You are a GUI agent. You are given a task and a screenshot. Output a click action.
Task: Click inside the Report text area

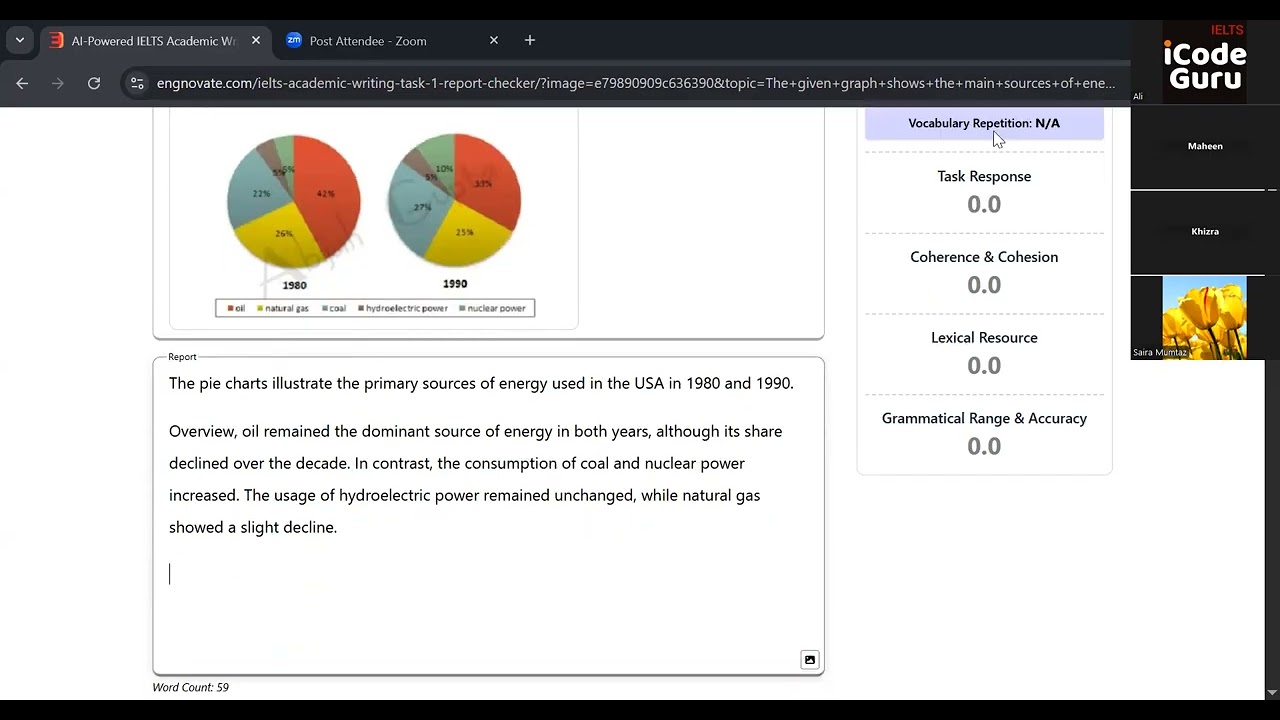[488, 515]
